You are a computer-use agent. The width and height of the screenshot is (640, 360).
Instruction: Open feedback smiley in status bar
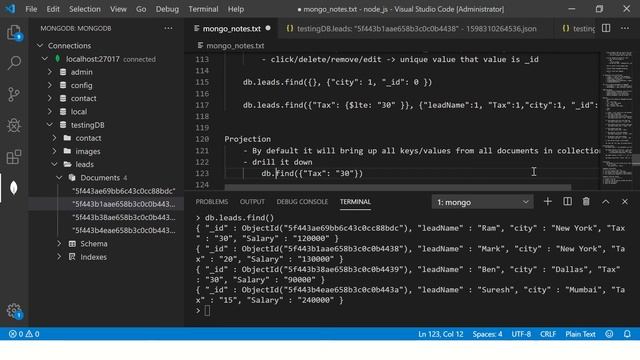pos(609,334)
